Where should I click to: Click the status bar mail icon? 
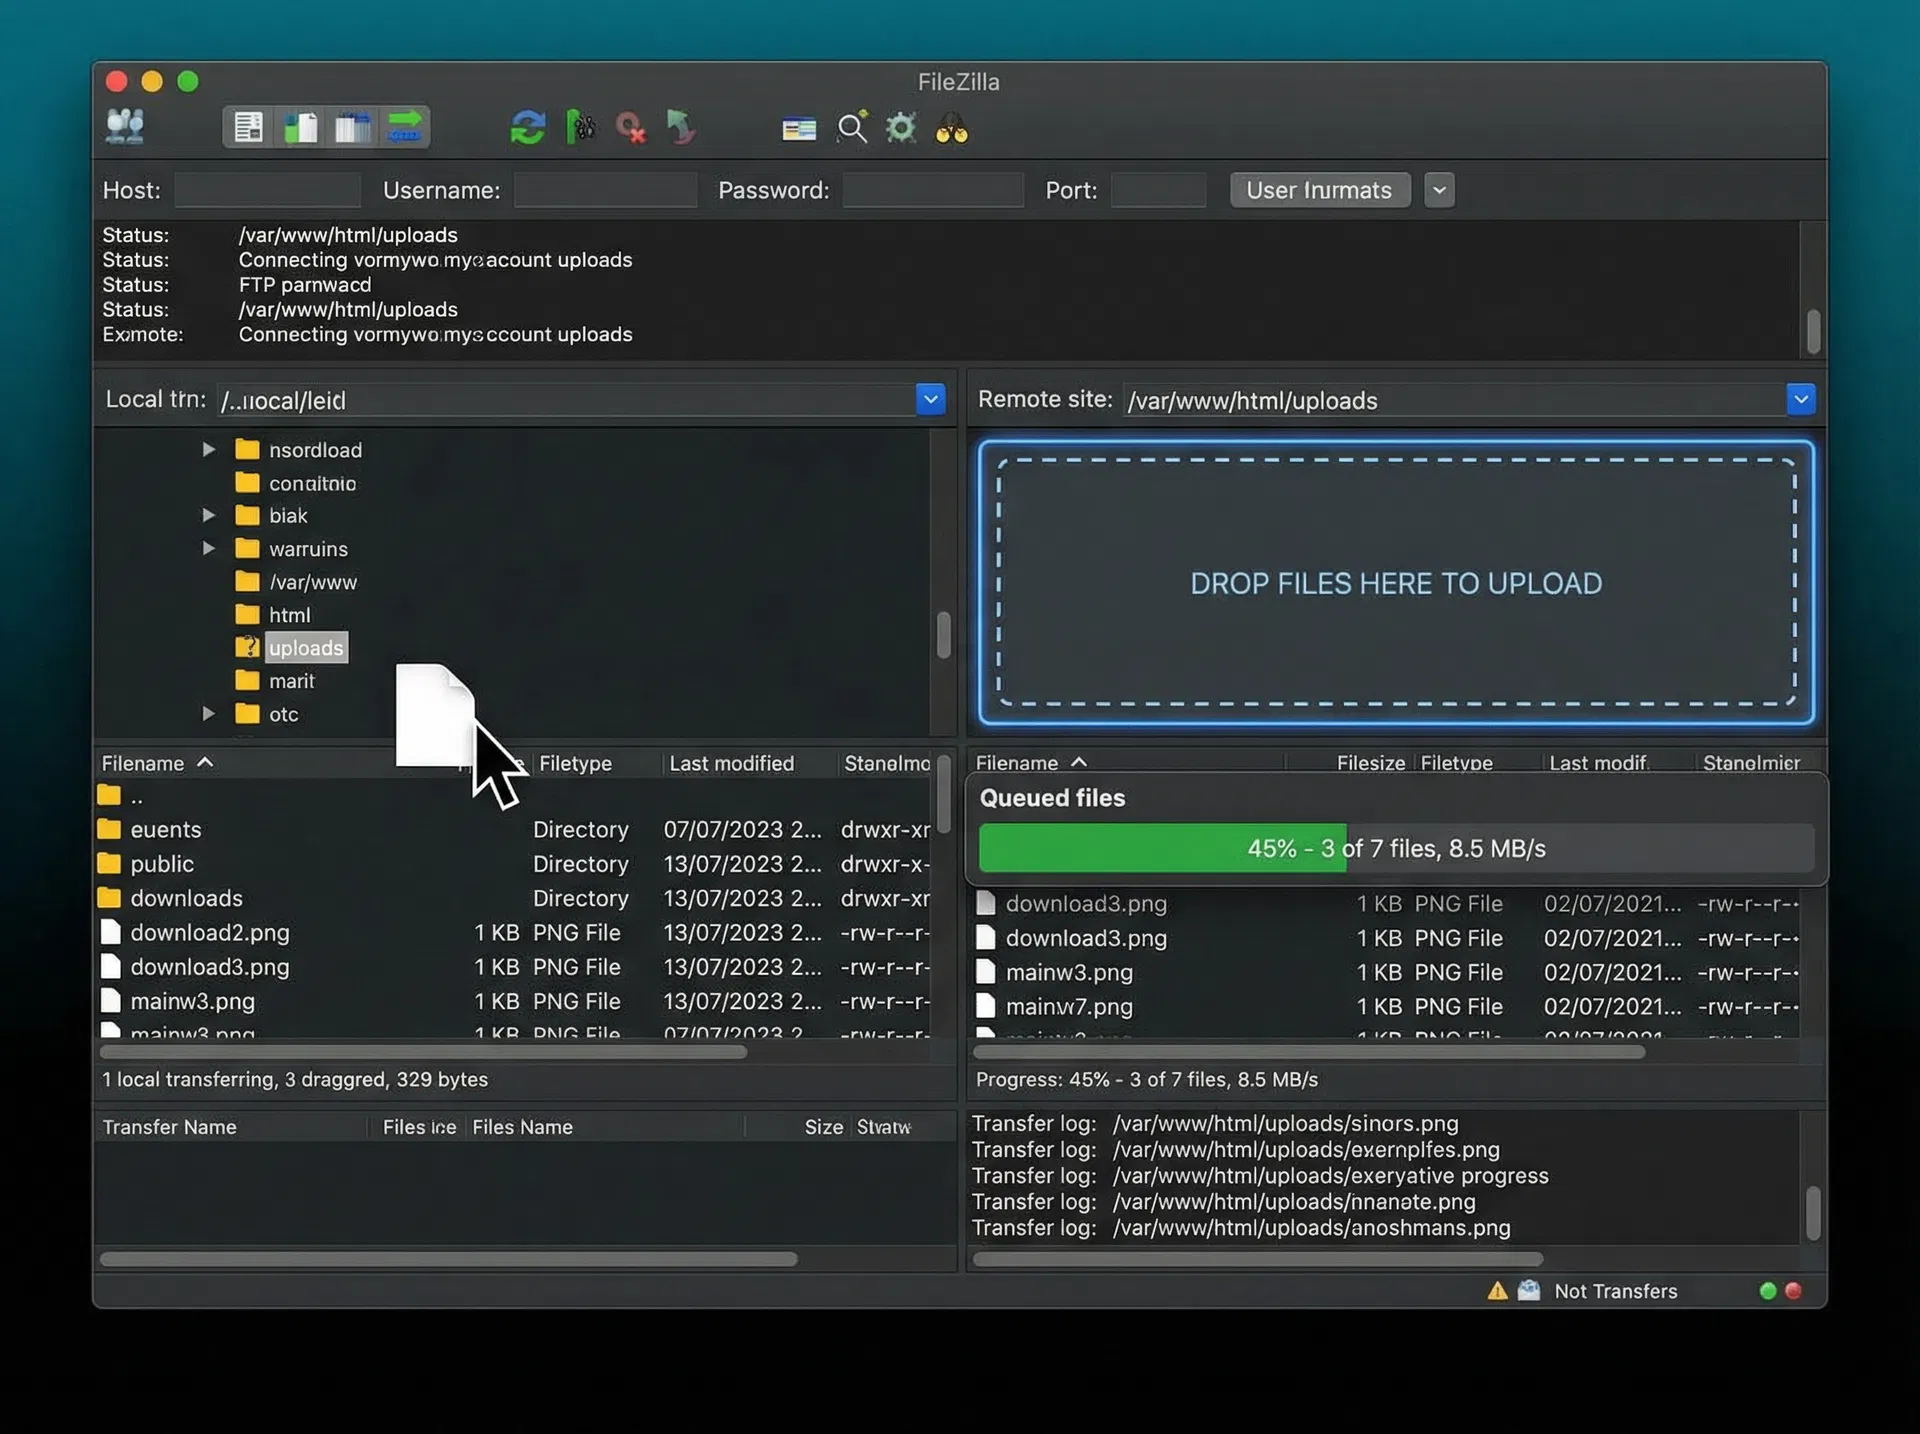tap(1528, 1291)
